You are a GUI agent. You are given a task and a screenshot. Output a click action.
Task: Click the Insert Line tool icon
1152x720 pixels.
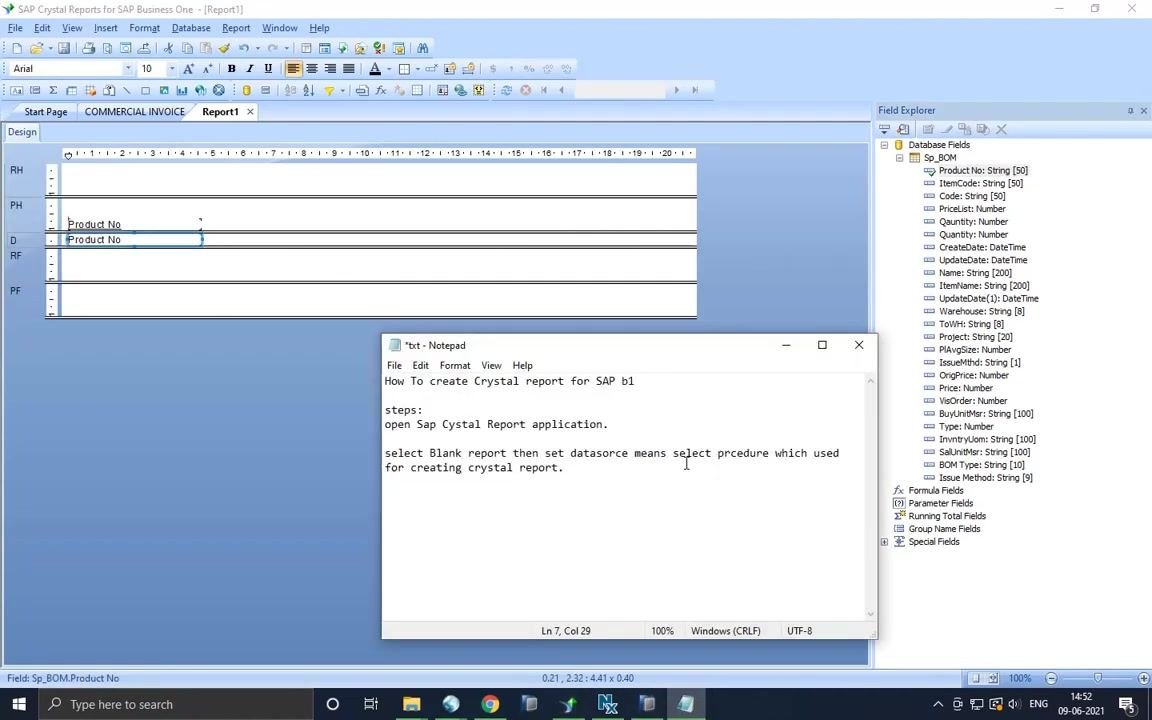(126, 90)
